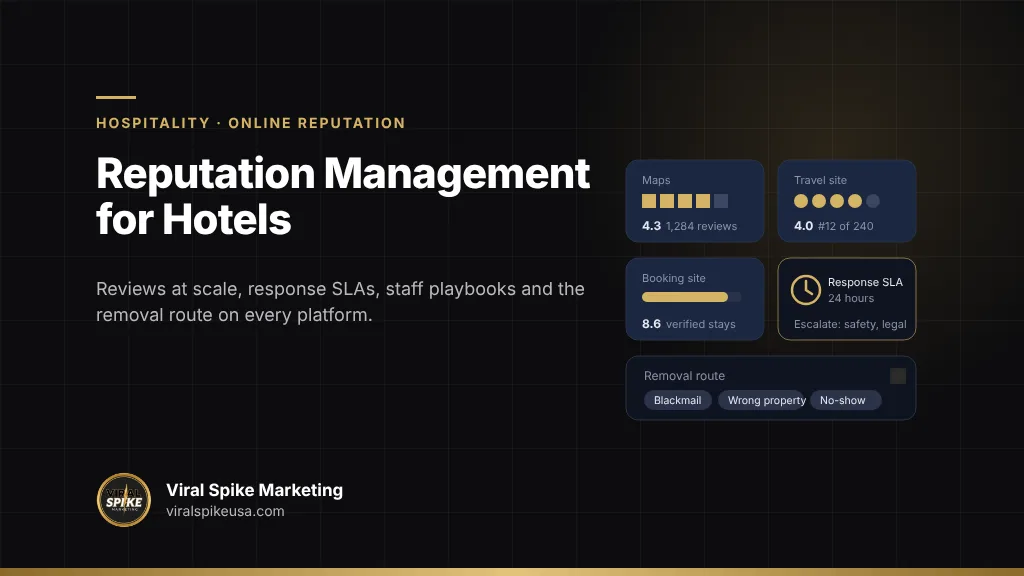Click the Booking site card label
The width and height of the screenshot is (1024, 576).
pos(674,278)
